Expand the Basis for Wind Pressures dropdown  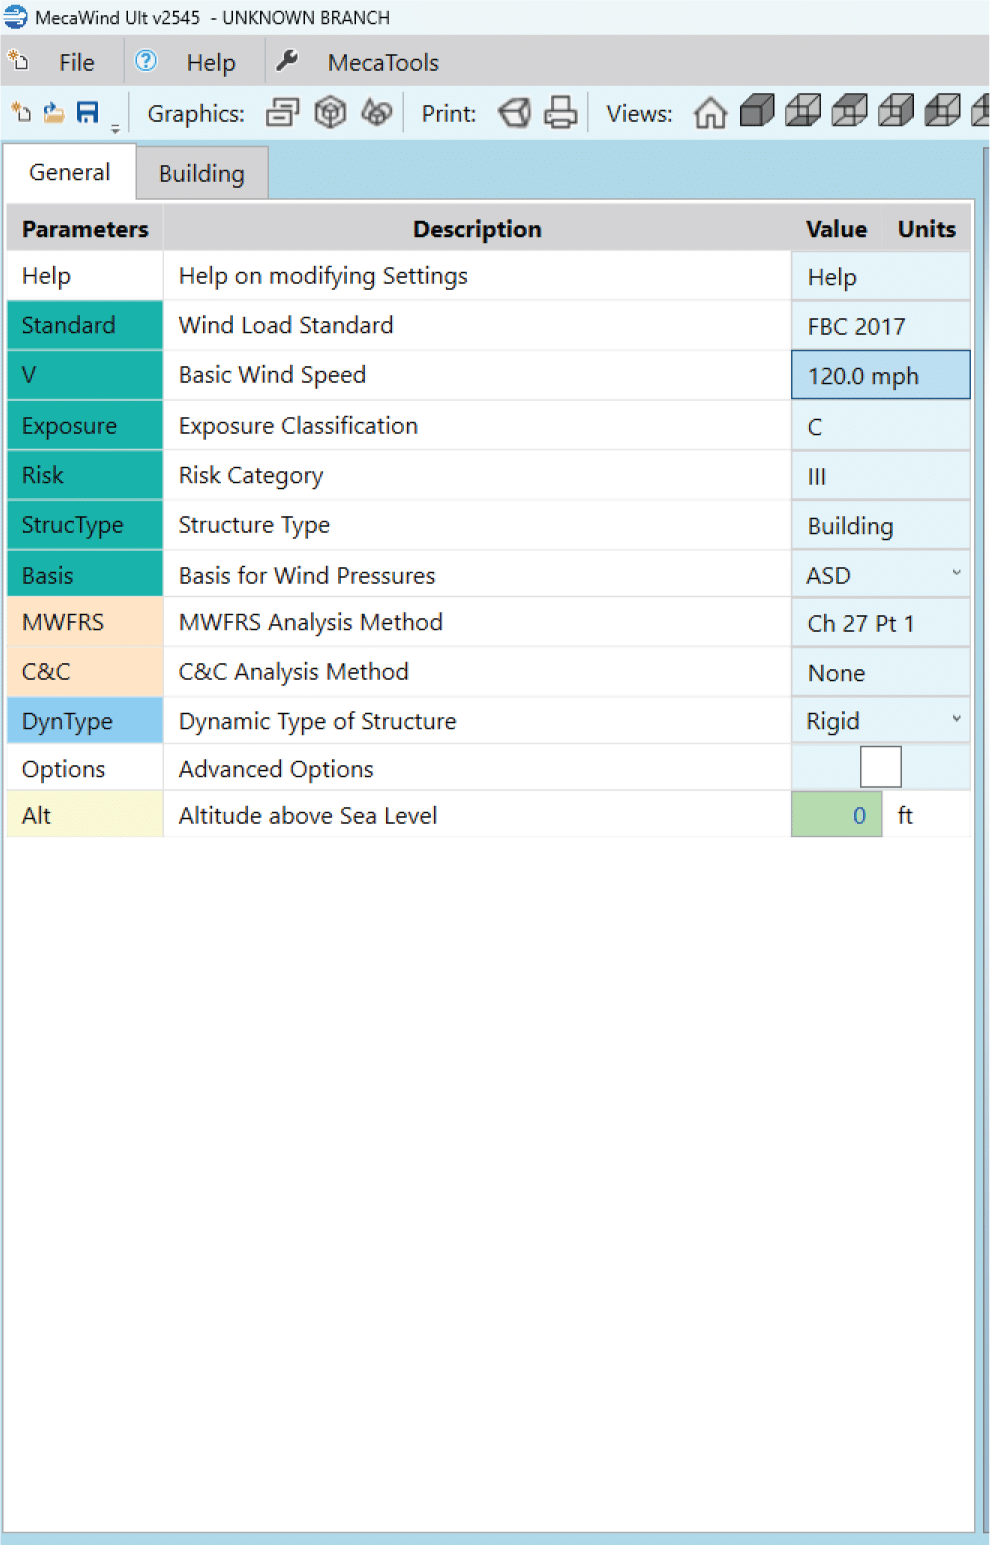tap(956, 574)
